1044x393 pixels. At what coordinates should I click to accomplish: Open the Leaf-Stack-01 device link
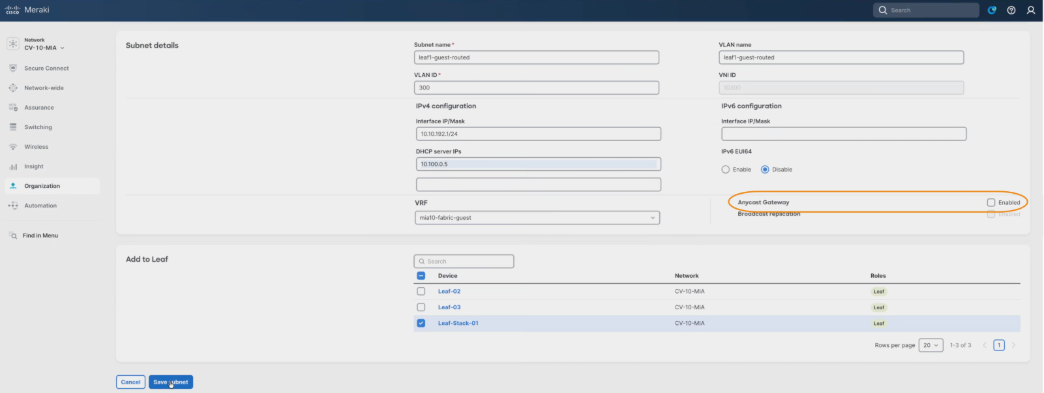(458, 323)
